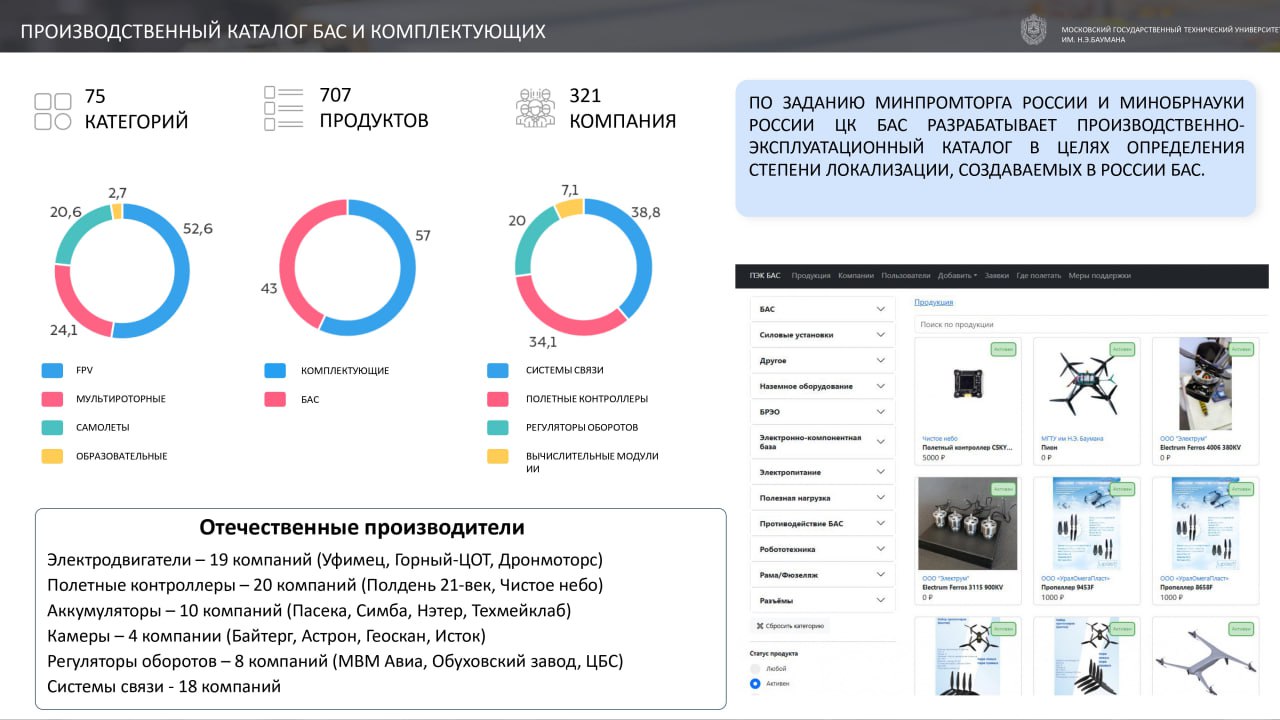Open the Полетный контроллер CSKY product image
The width and height of the screenshot is (1280, 720).
(x=967, y=384)
